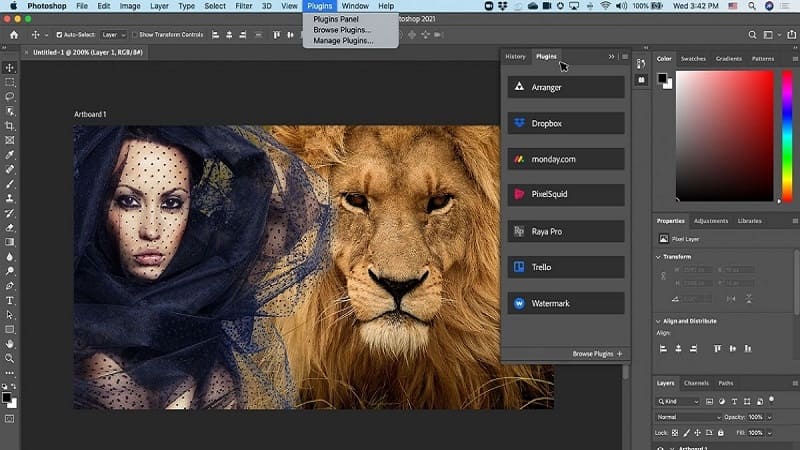Toggle the Auto-Select checkbox

59,35
